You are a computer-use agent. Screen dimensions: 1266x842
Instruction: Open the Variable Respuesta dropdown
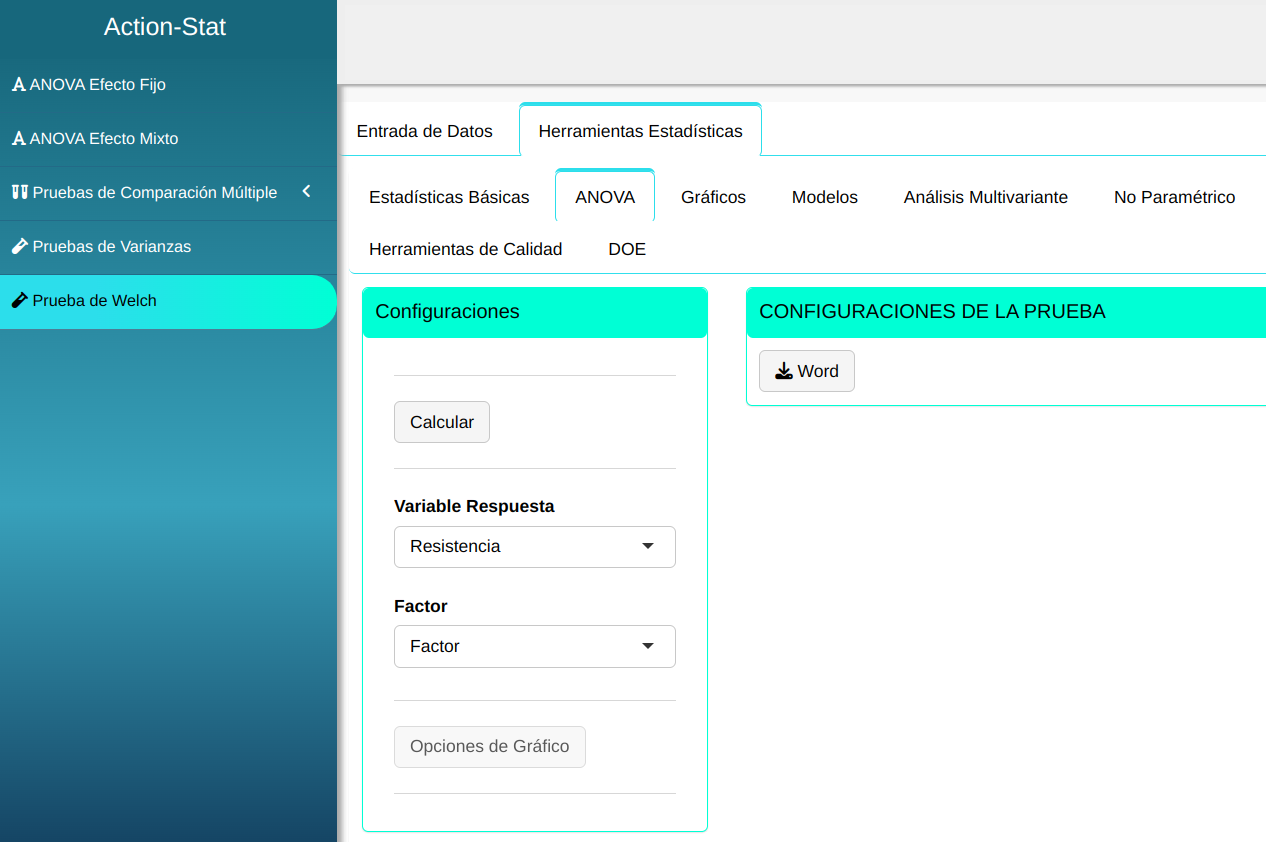[x=534, y=547]
